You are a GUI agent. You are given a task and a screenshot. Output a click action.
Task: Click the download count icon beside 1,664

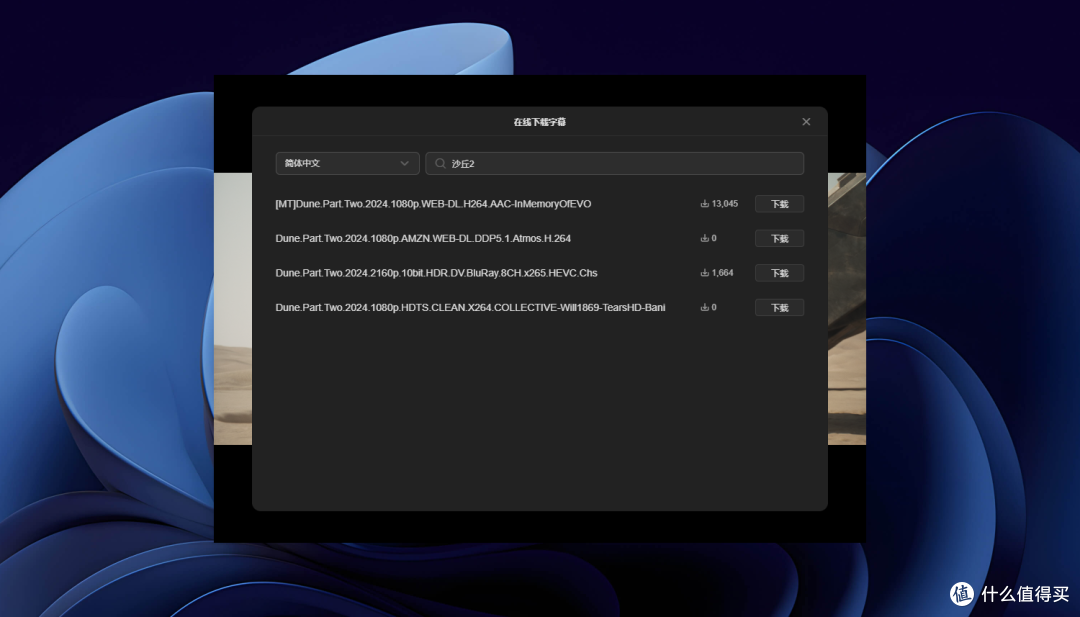705,273
